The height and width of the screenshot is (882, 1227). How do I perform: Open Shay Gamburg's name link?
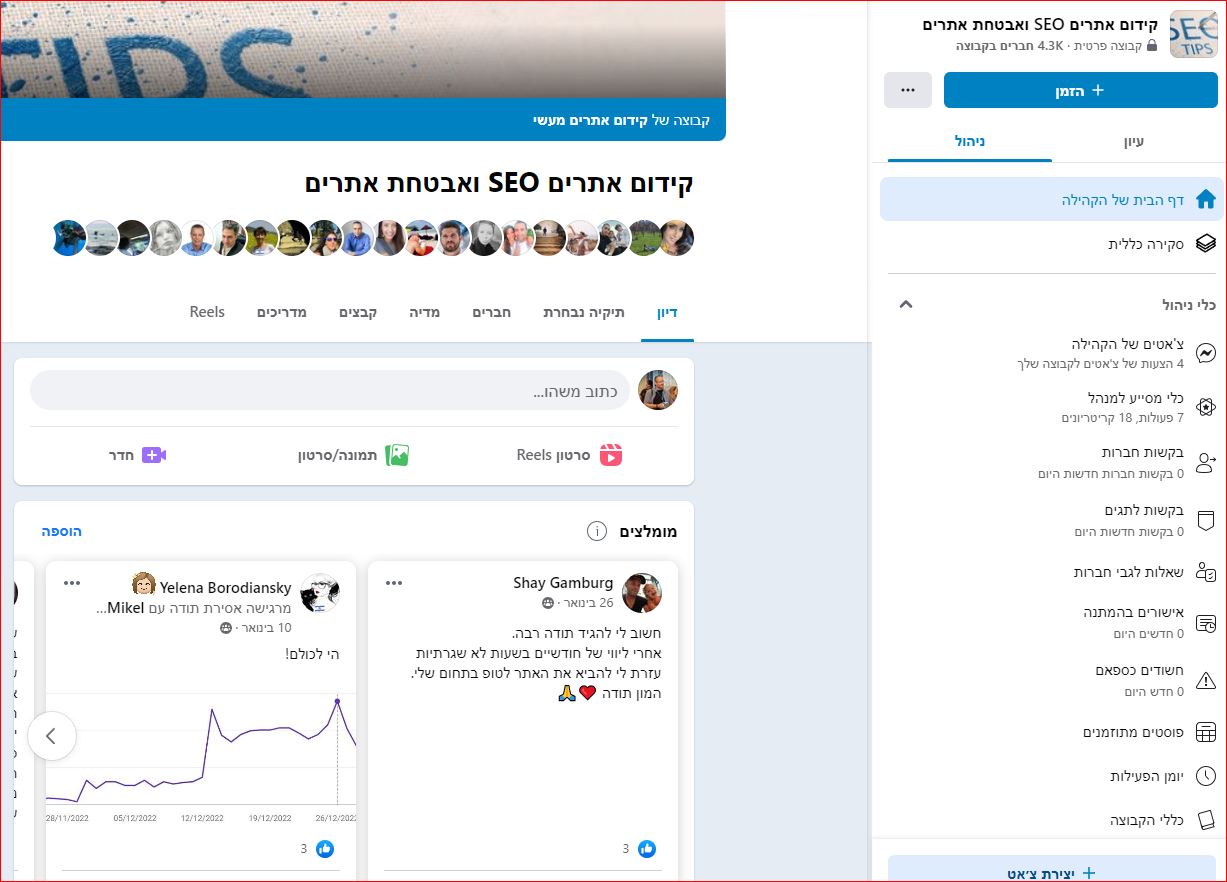pos(563,582)
